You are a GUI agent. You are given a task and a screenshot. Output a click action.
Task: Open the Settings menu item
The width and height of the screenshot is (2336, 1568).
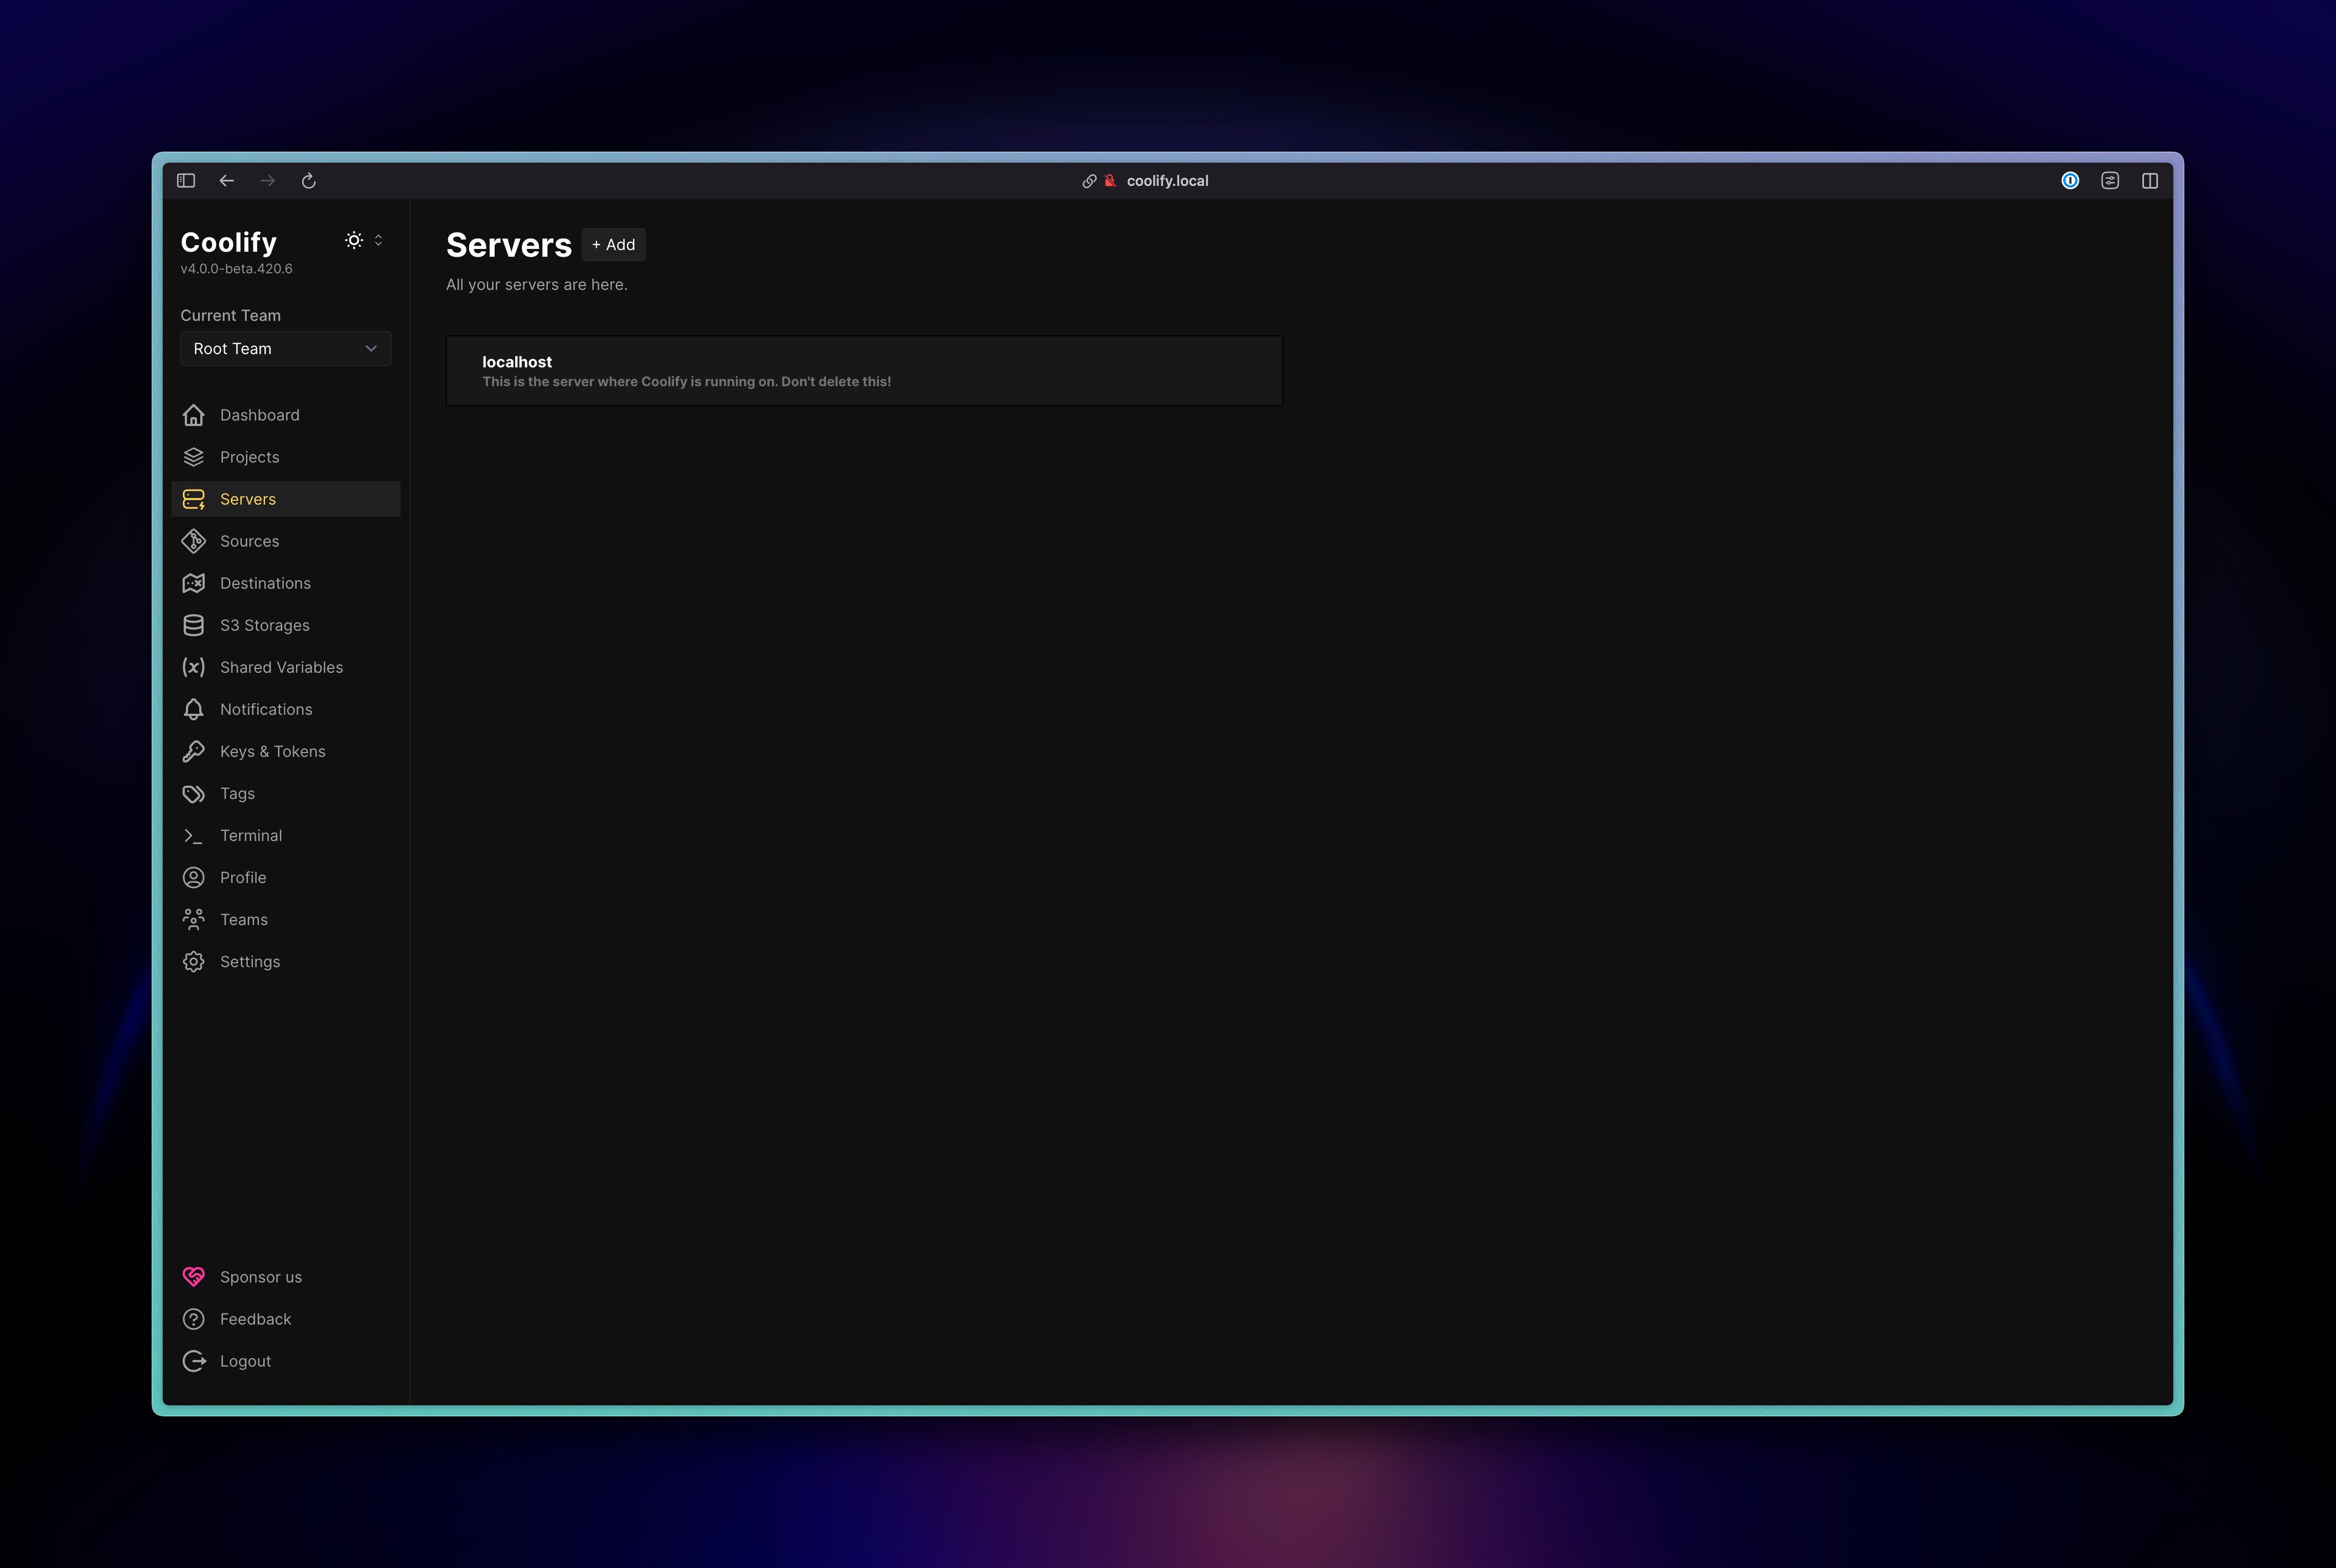pos(250,961)
